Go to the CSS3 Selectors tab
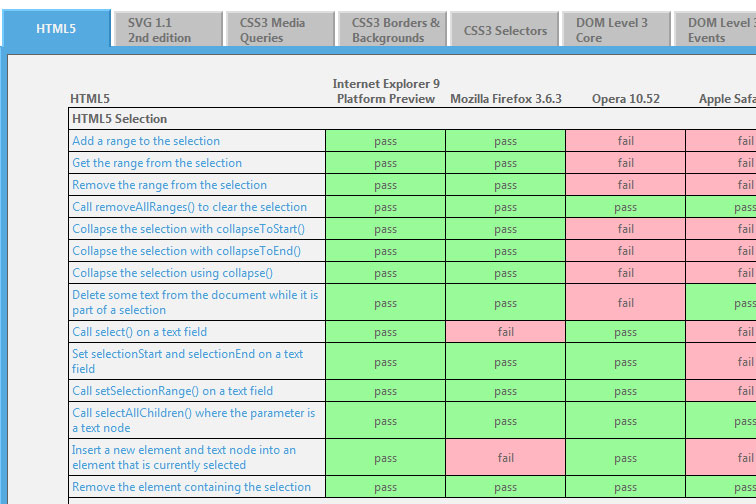This screenshot has width=756, height=504. [x=504, y=30]
